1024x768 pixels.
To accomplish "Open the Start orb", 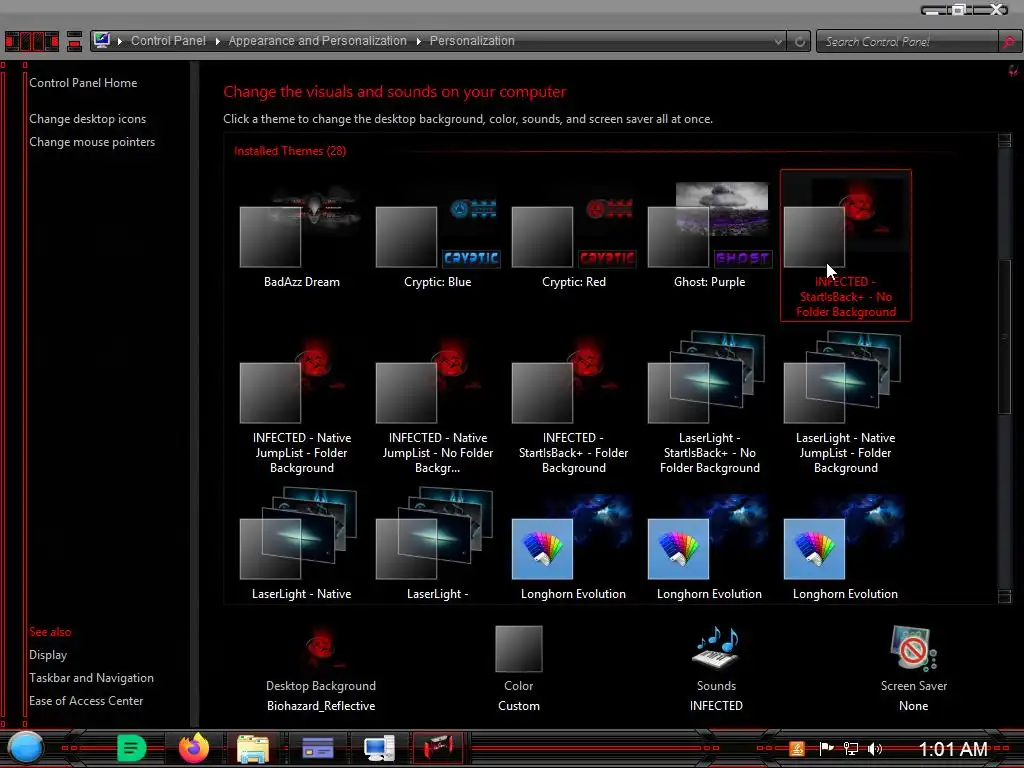I will (25, 748).
